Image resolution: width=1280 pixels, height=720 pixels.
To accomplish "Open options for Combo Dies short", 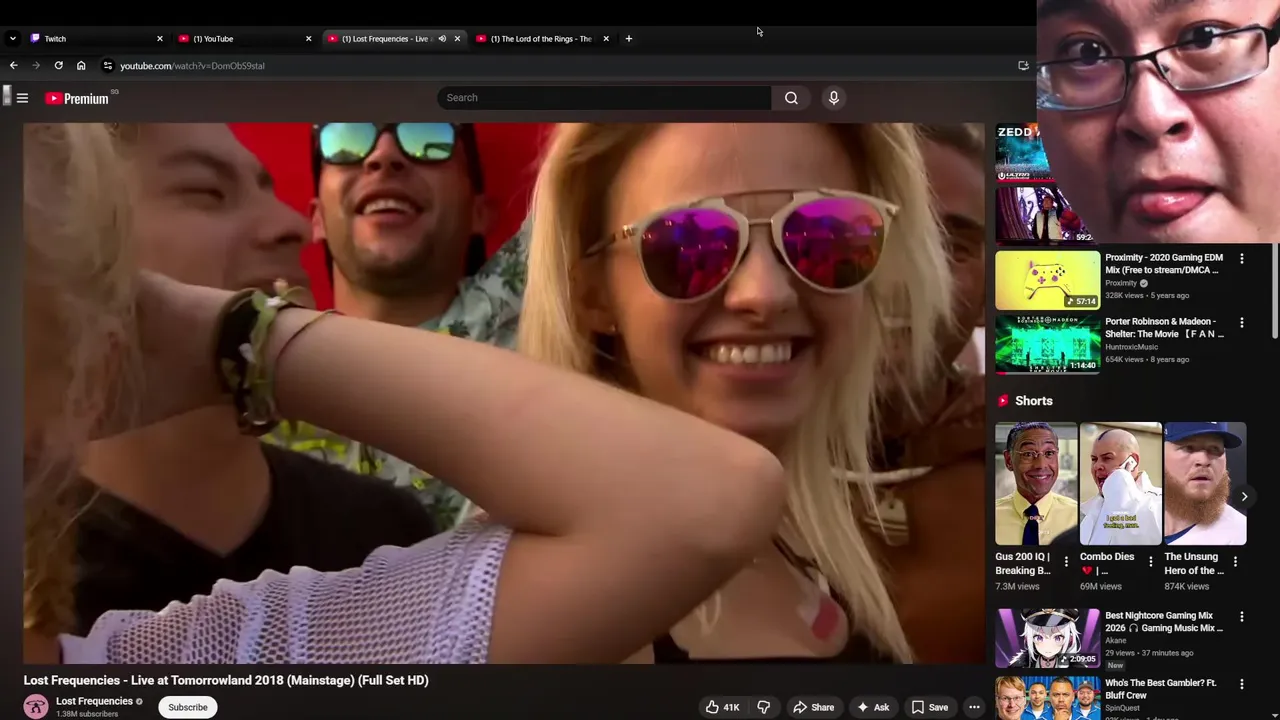I will point(1150,562).
